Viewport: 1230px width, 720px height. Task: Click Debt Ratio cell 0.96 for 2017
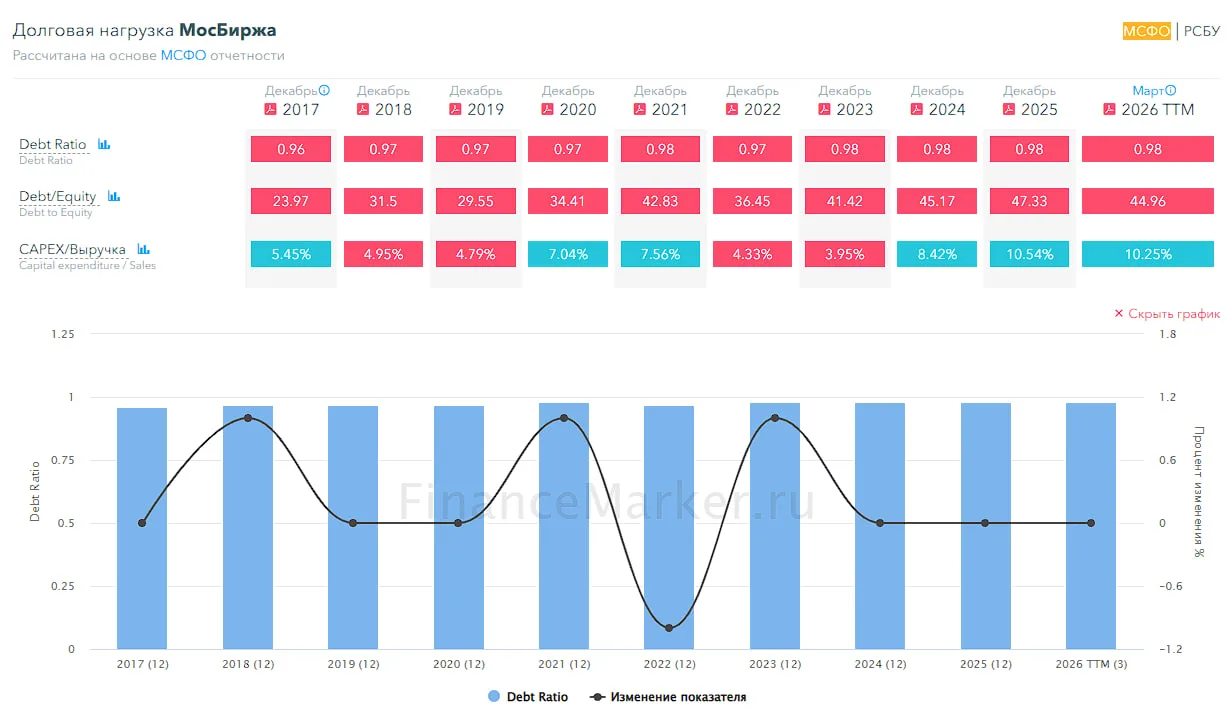tap(291, 149)
